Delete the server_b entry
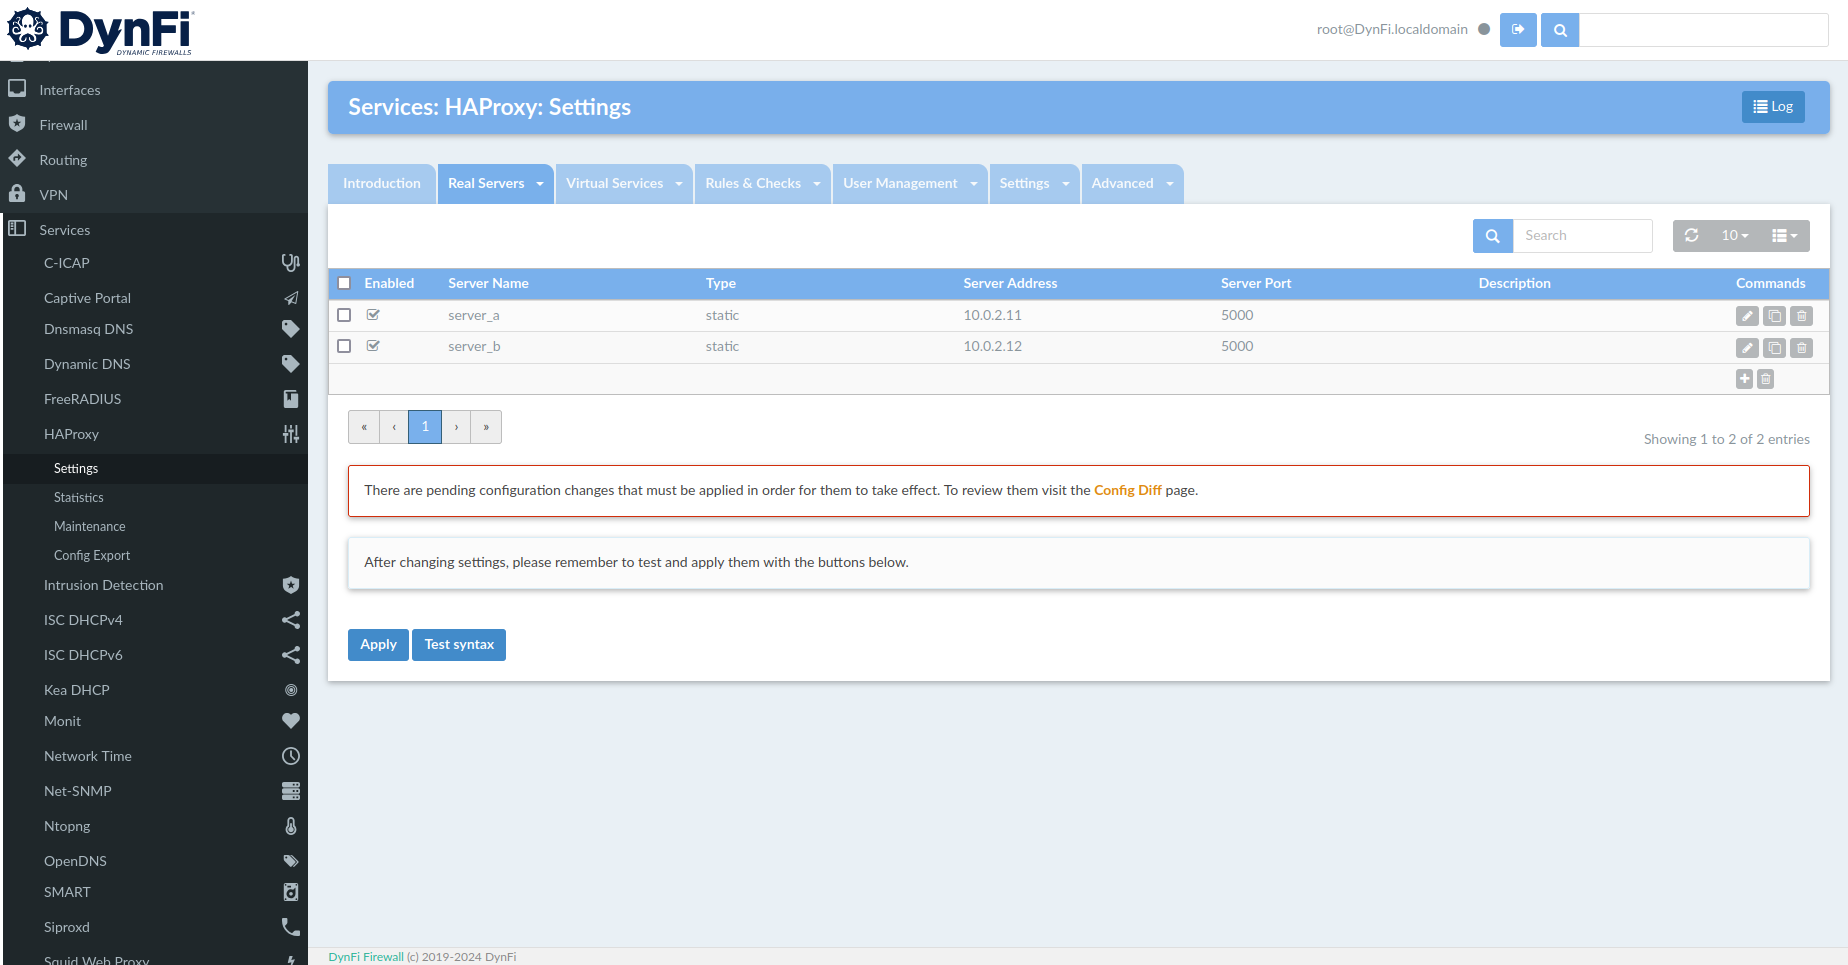 1801,348
